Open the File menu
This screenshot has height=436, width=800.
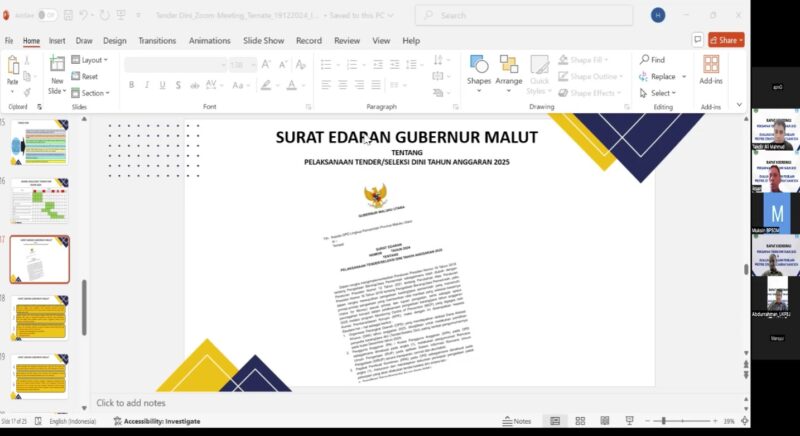point(9,41)
